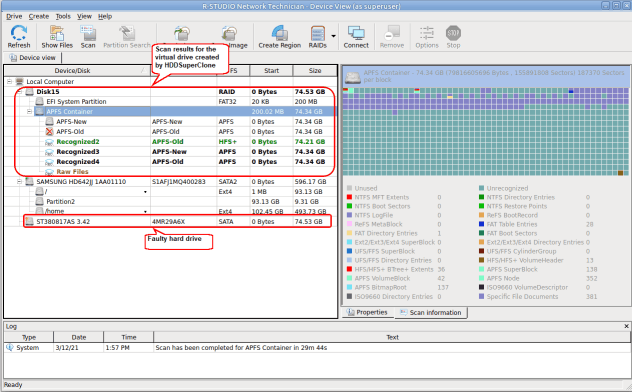Collapse the SAMSUNG HD642JJ drive node
The width and height of the screenshot is (632, 392).
point(19,182)
